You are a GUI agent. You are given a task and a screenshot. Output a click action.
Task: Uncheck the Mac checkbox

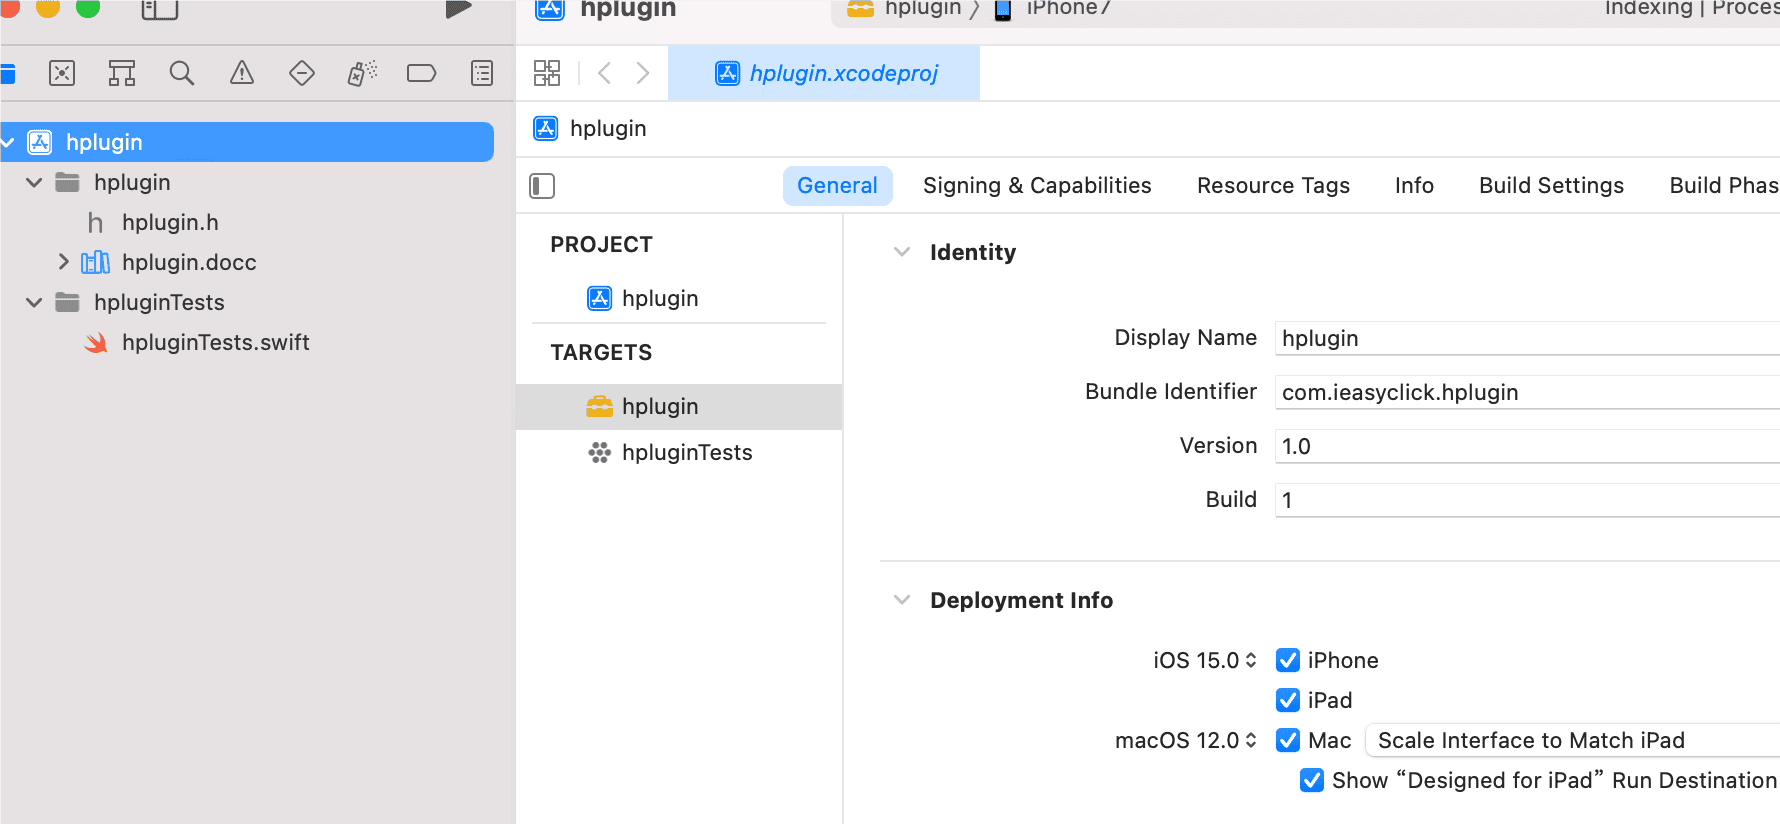[1288, 740]
